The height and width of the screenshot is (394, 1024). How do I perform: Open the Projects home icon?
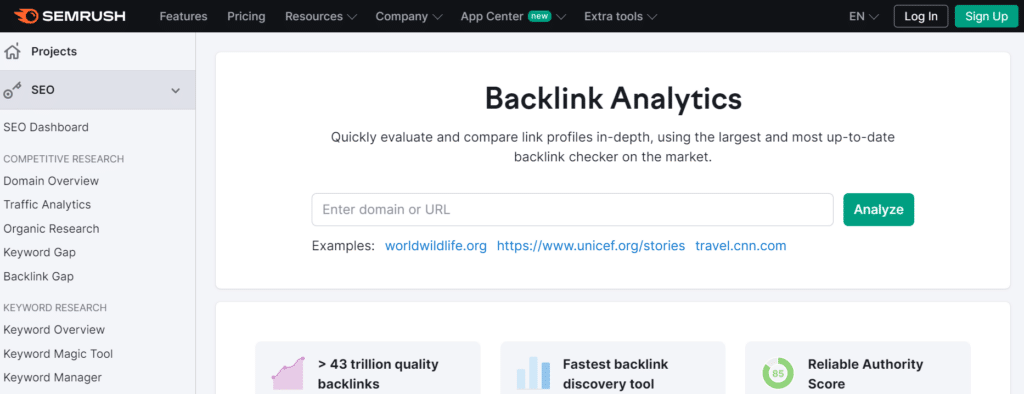point(12,51)
